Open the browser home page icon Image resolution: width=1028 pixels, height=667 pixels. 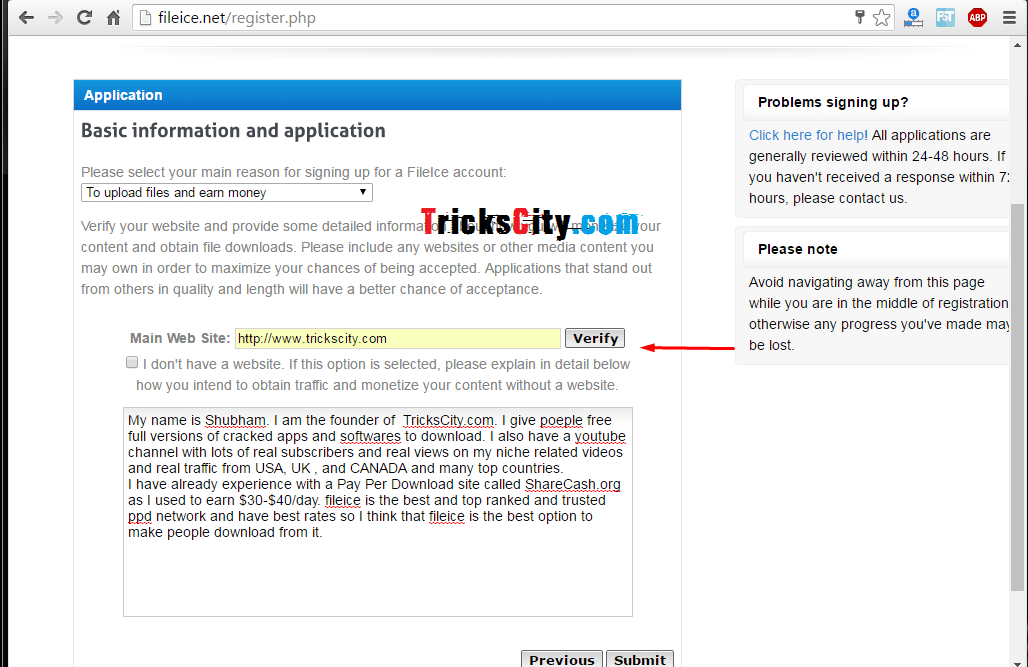(113, 18)
